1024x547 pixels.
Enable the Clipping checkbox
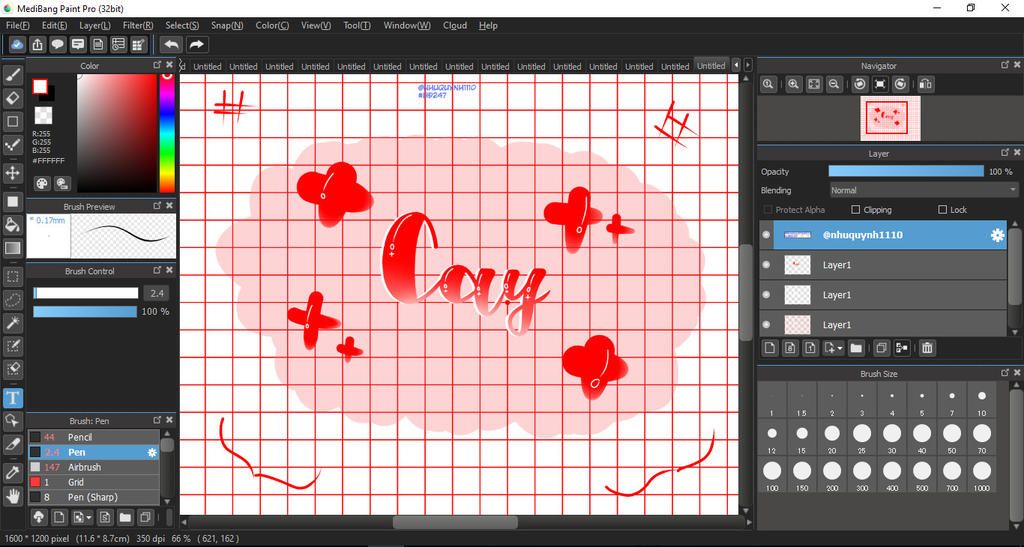coord(856,210)
